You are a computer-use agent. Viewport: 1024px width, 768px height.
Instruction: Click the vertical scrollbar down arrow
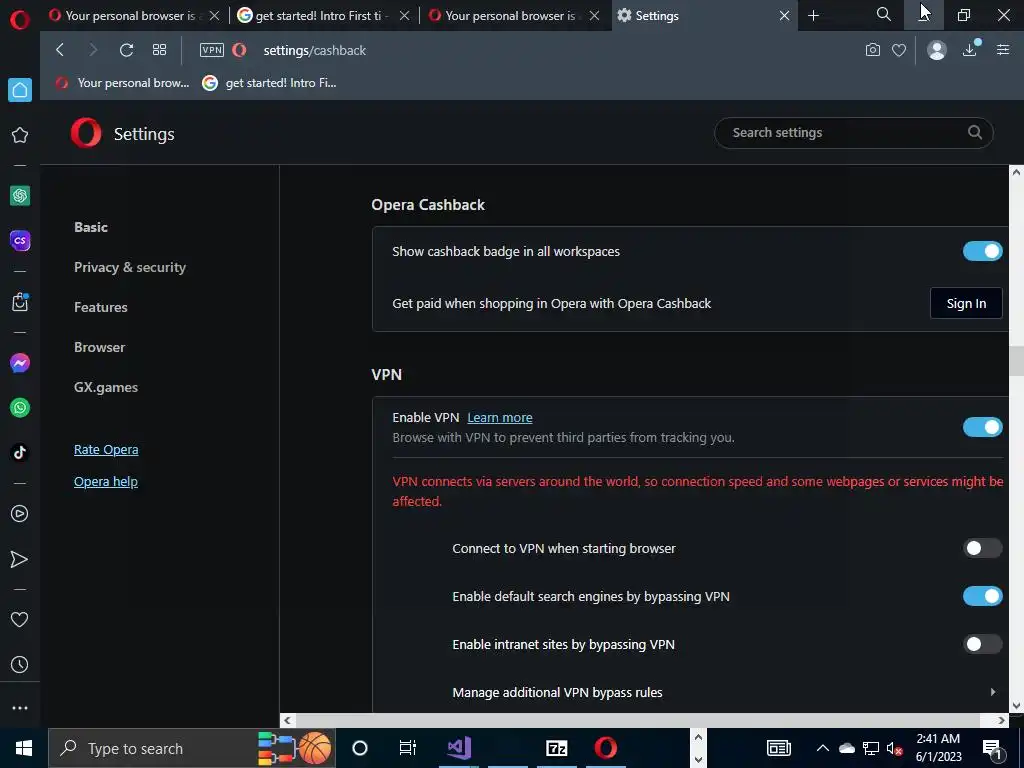click(x=1016, y=705)
